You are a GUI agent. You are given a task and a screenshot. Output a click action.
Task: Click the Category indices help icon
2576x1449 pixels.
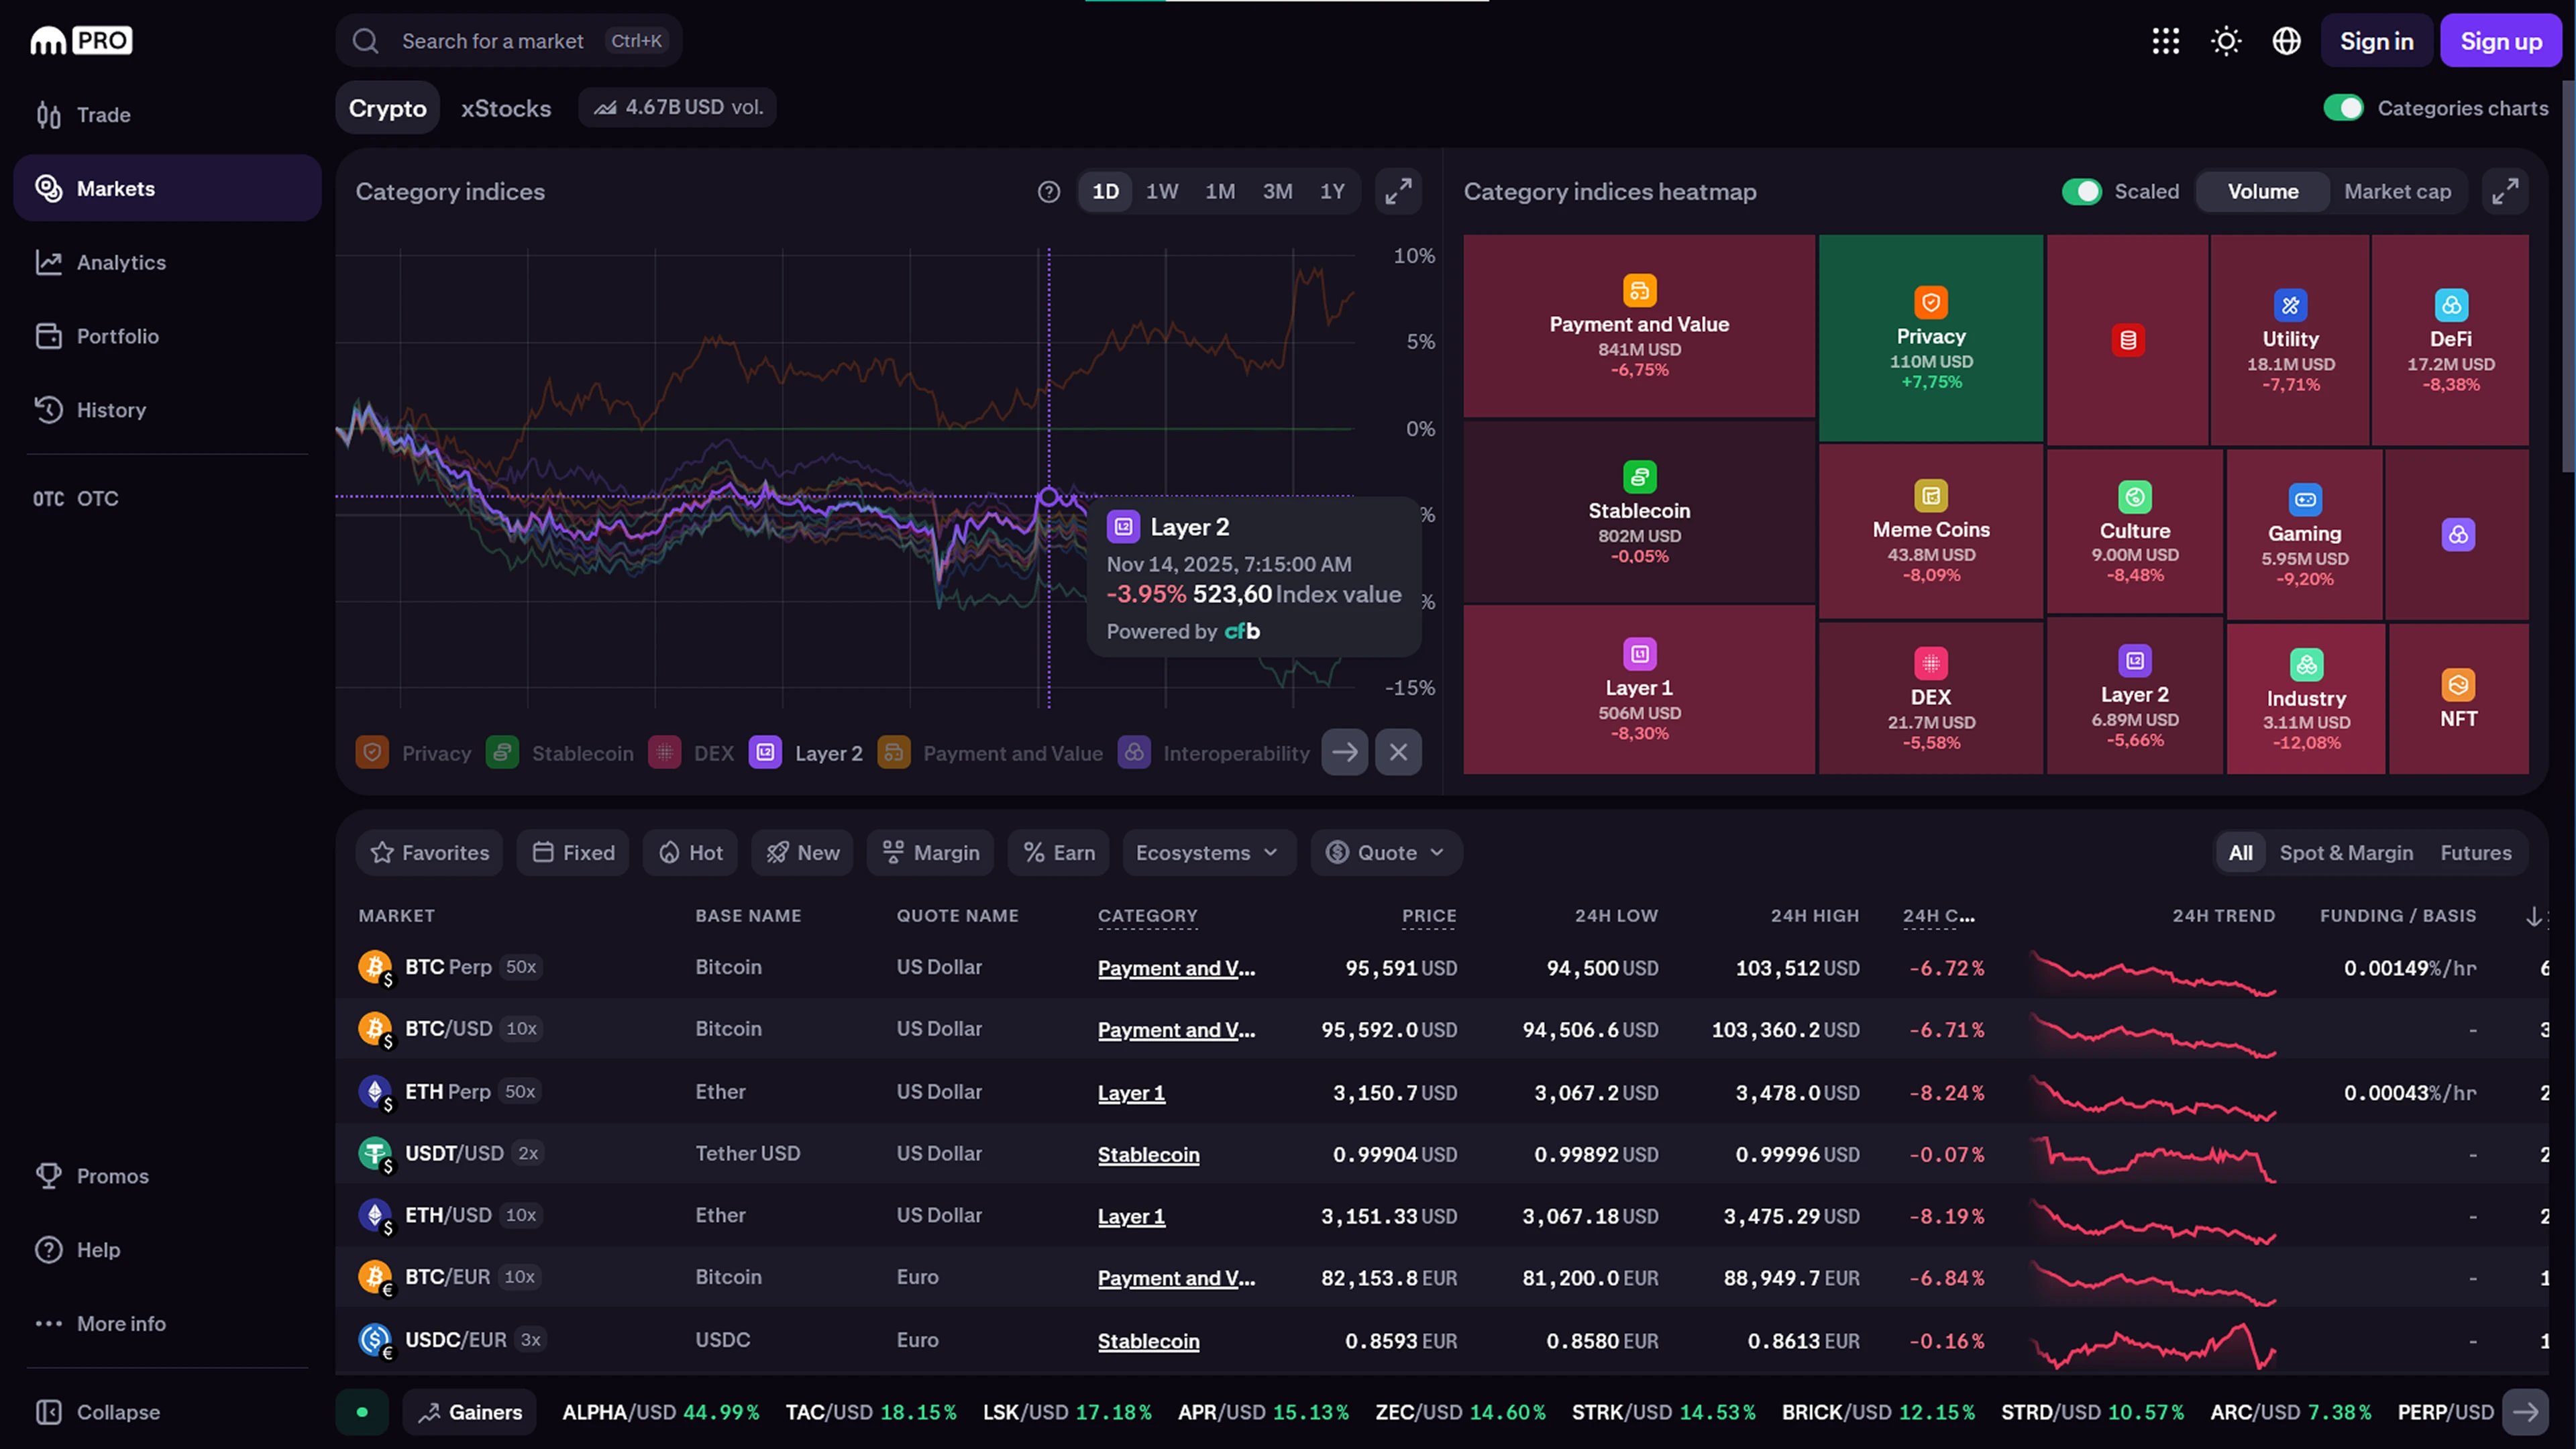click(x=1048, y=191)
